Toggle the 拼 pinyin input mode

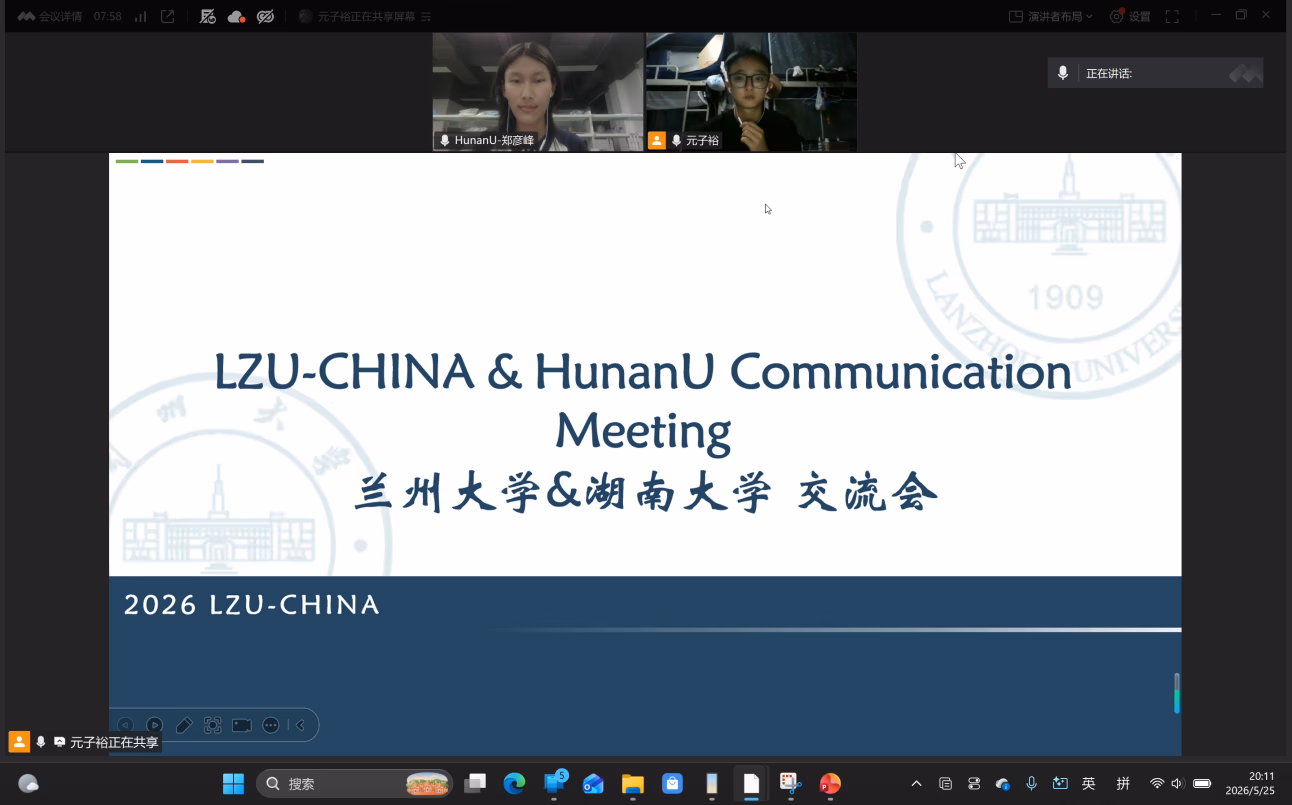[x=1123, y=784]
